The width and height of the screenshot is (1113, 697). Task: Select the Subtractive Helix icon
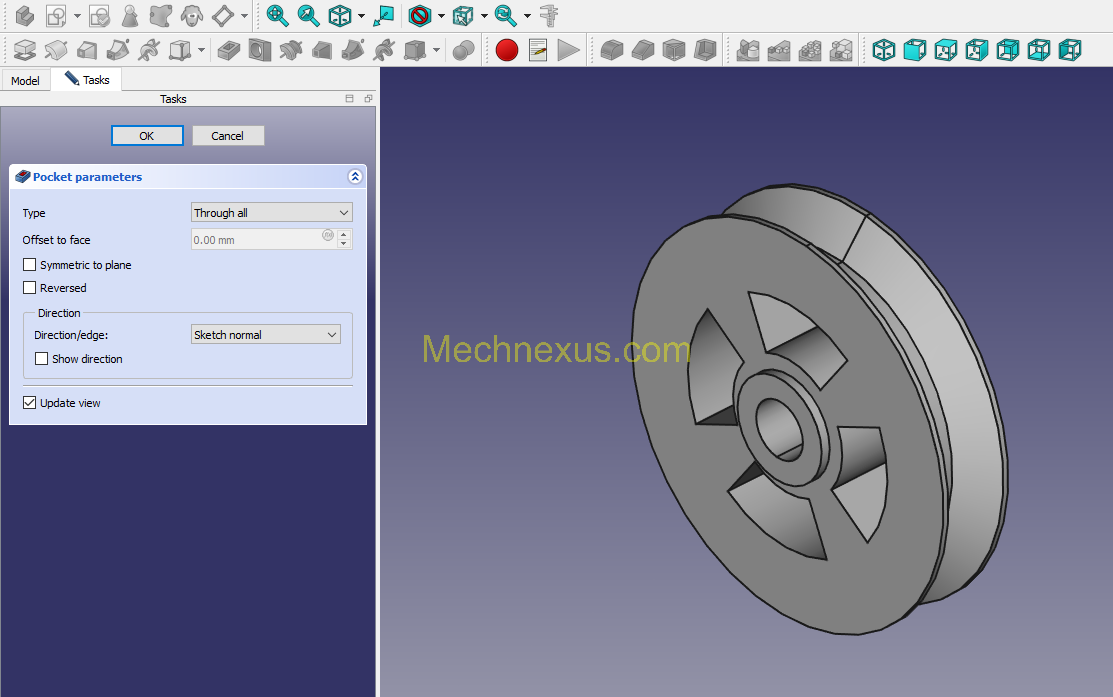[x=384, y=50]
